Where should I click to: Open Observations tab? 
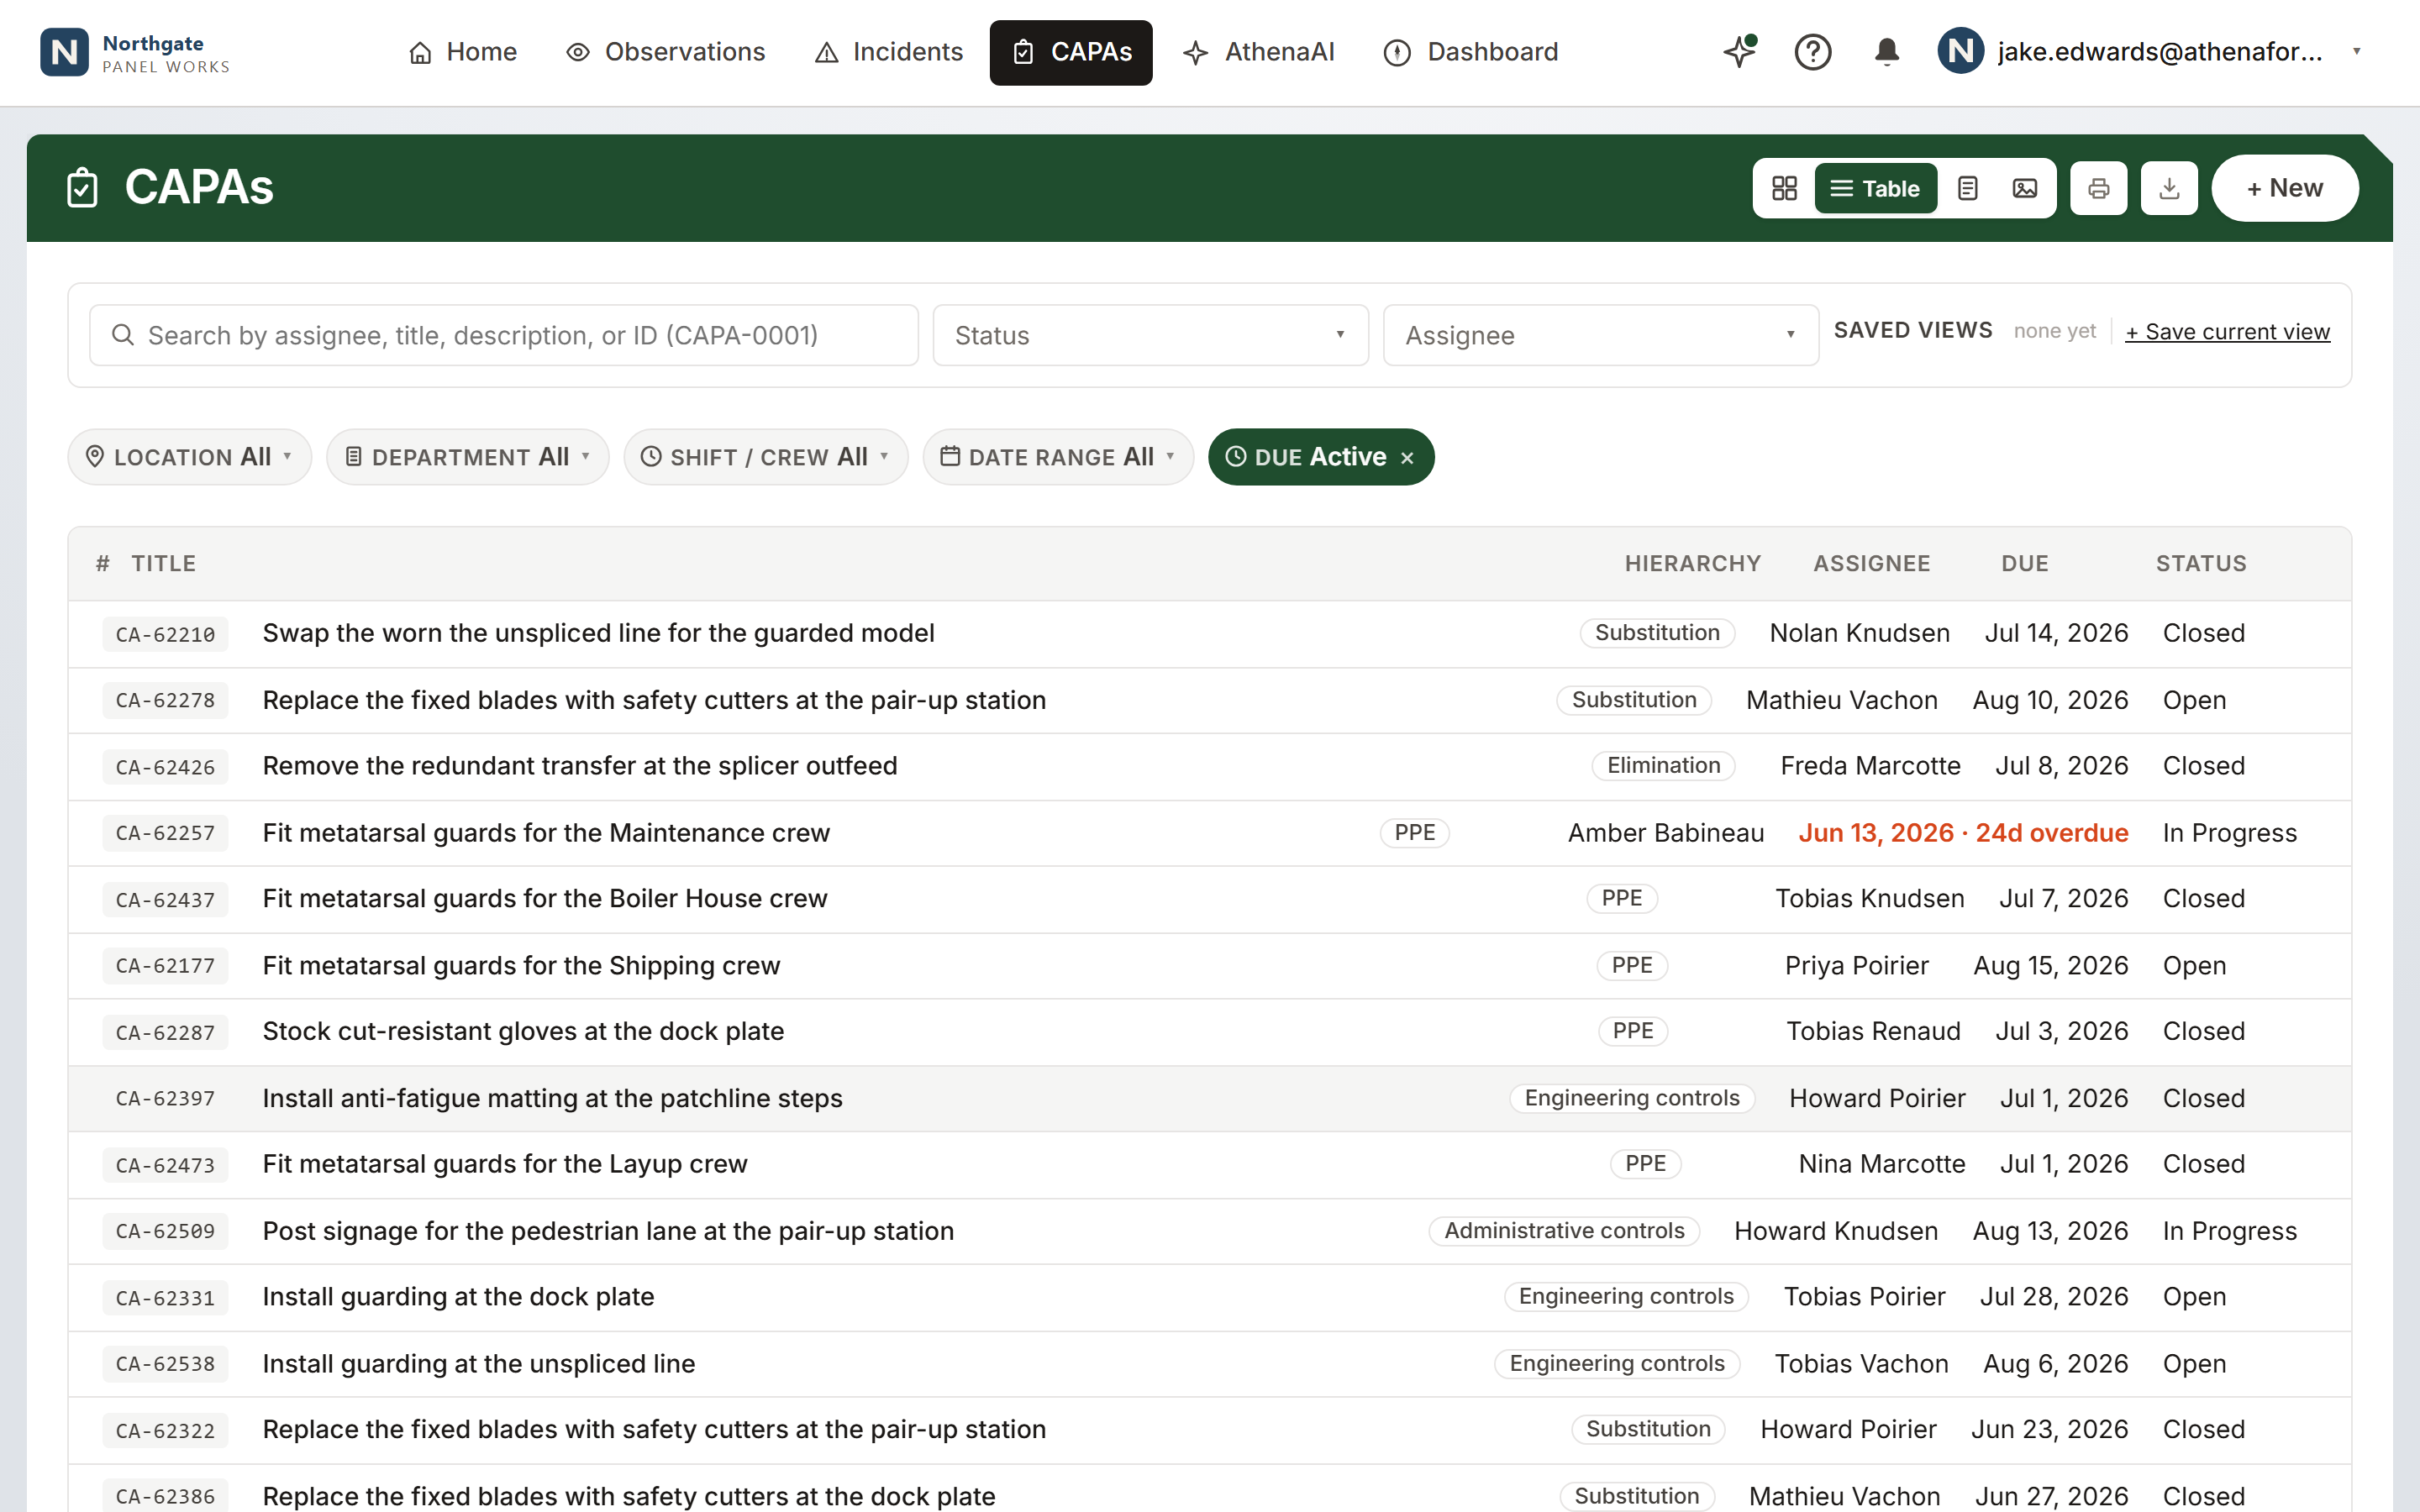click(x=665, y=52)
